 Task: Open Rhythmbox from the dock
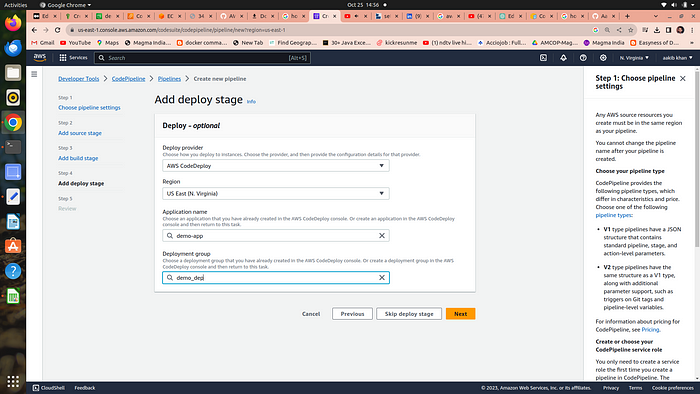coord(13,97)
